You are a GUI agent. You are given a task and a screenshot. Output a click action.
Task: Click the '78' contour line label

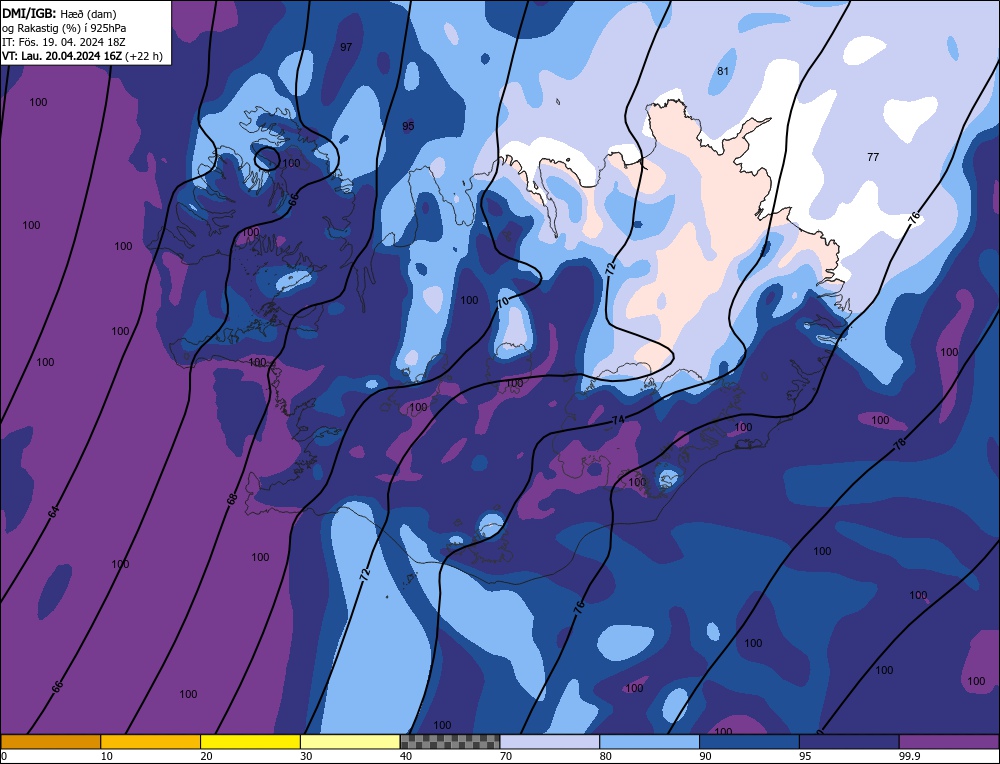(900, 445)
